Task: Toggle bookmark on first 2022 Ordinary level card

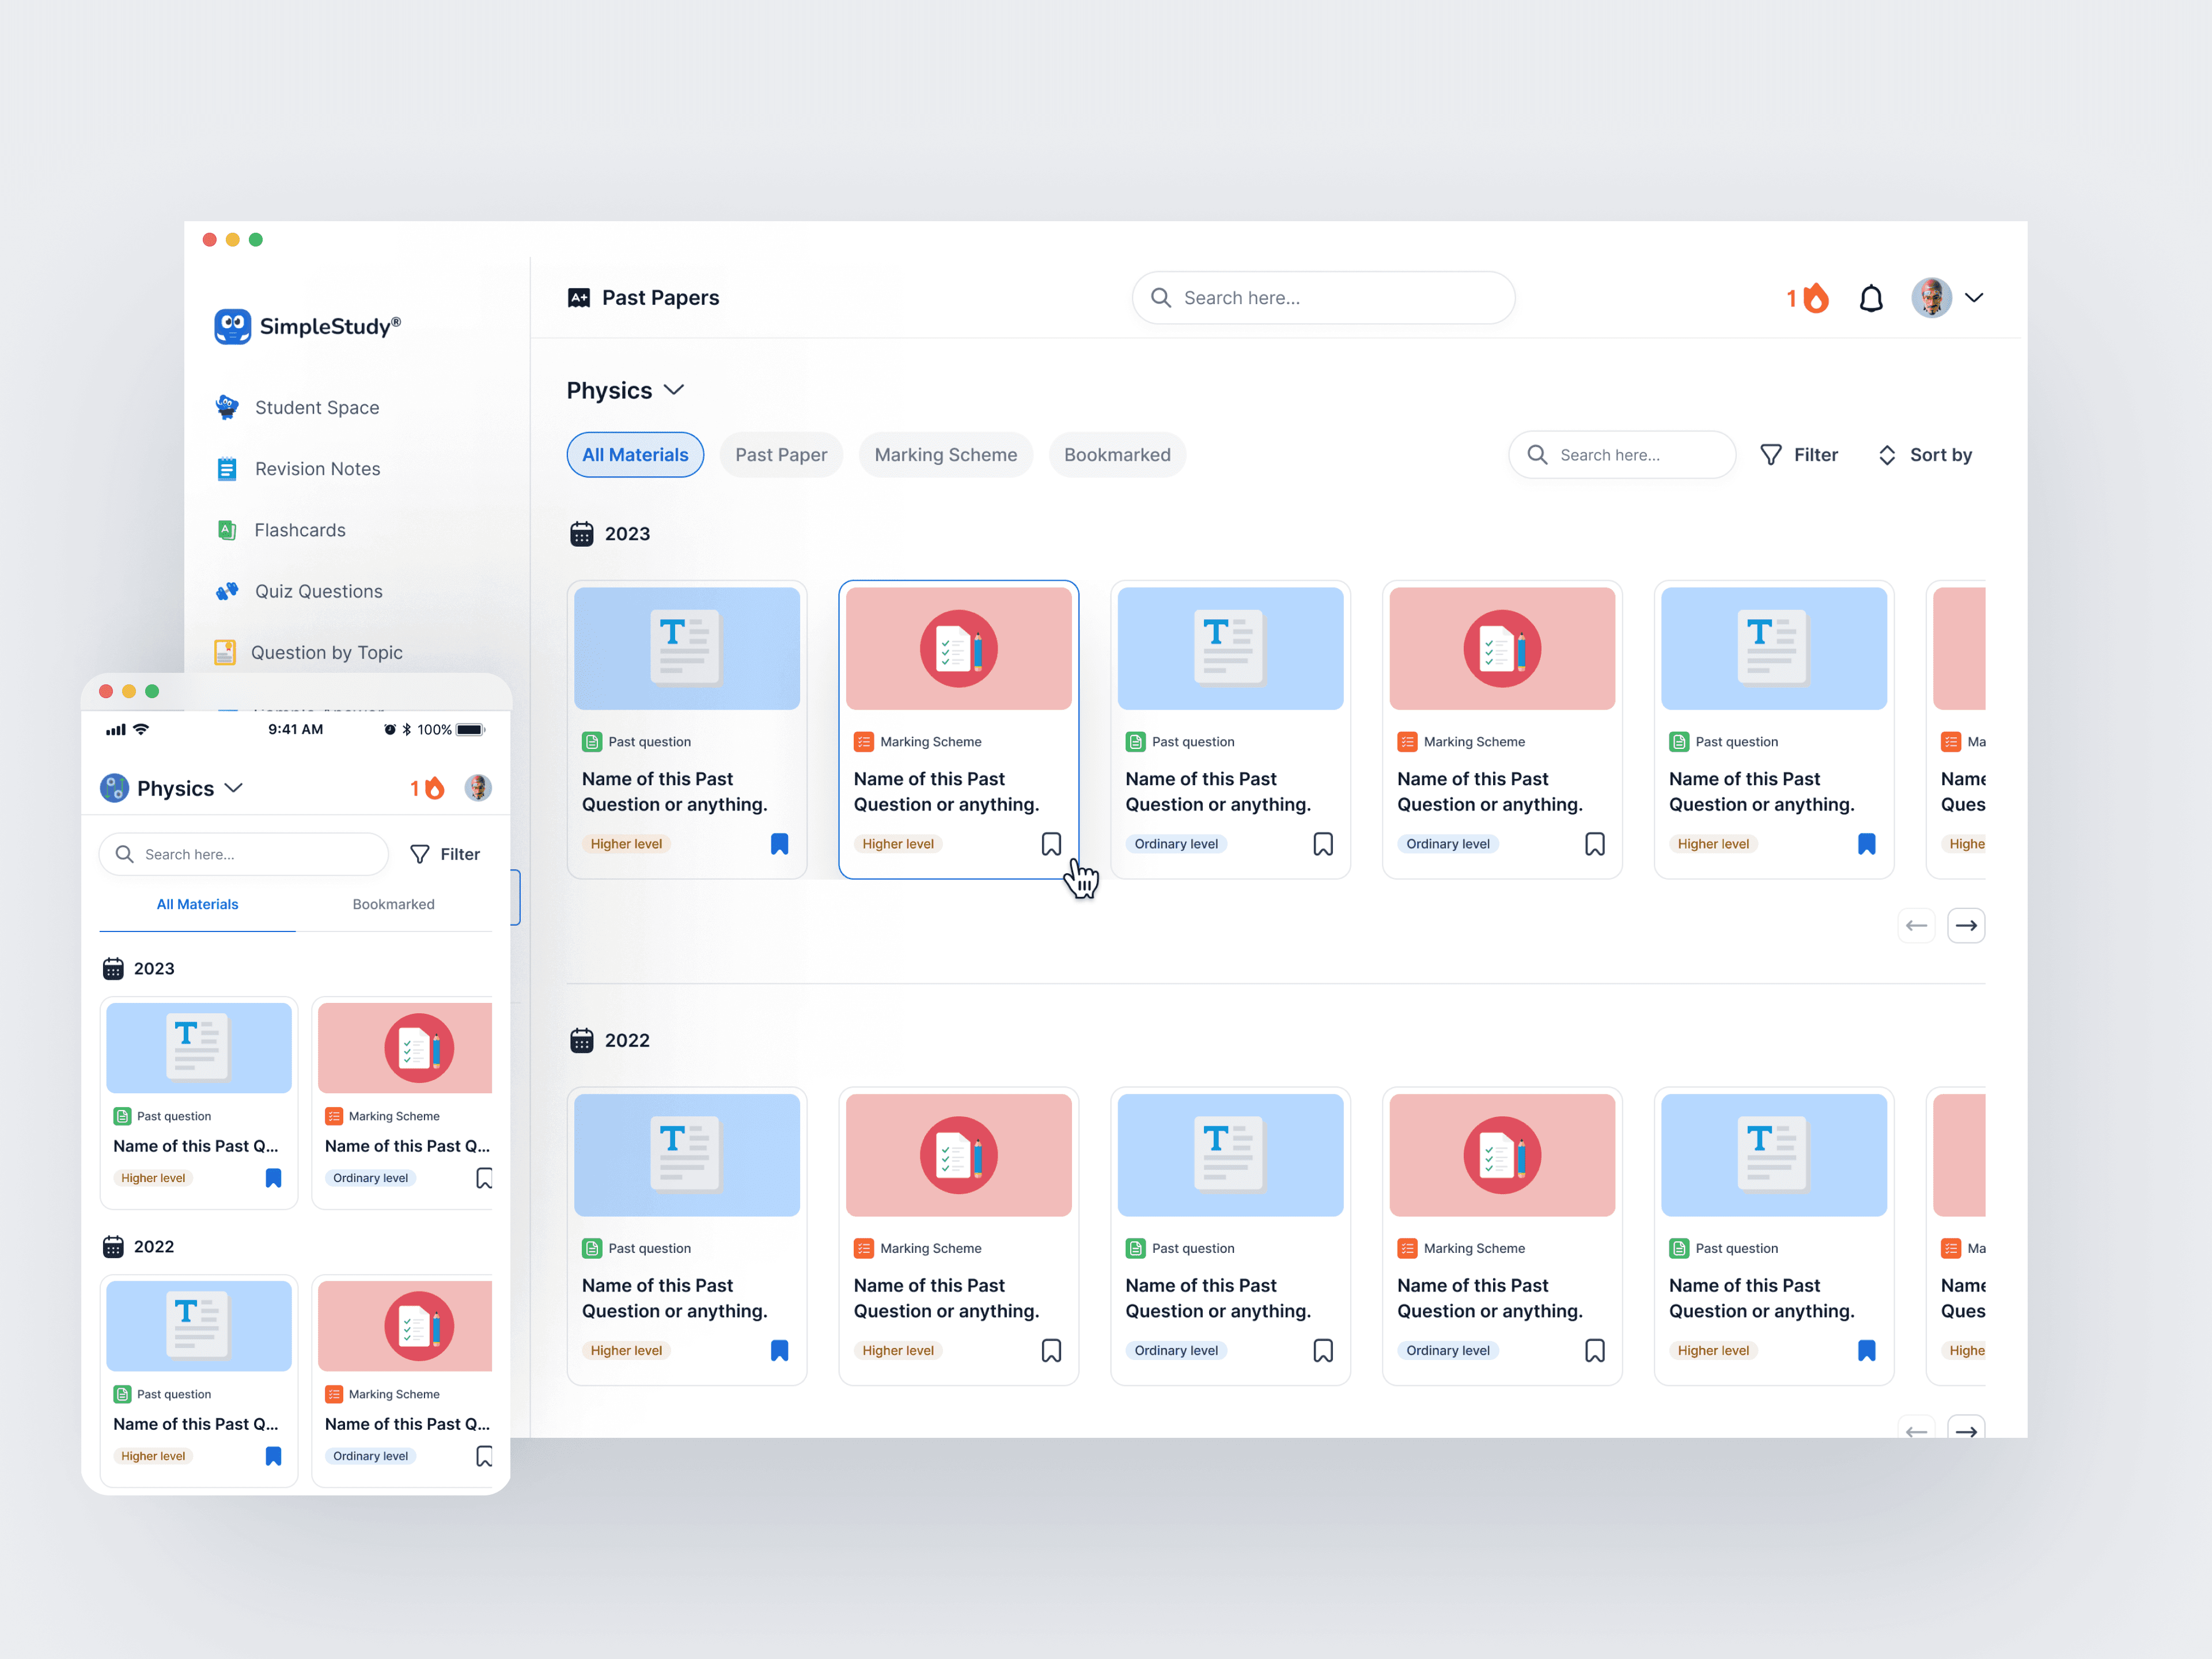Action: click(x=1322, y=1350)
